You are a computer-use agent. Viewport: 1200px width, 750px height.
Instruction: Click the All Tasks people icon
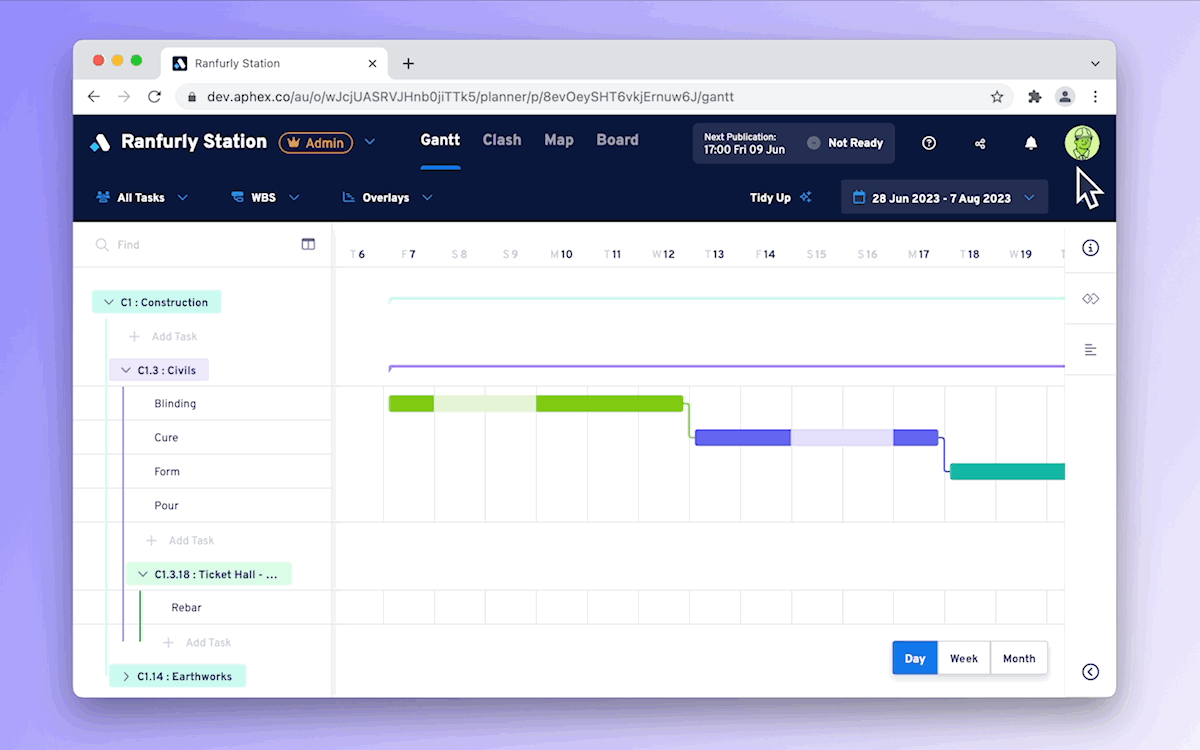coord(103,198)
